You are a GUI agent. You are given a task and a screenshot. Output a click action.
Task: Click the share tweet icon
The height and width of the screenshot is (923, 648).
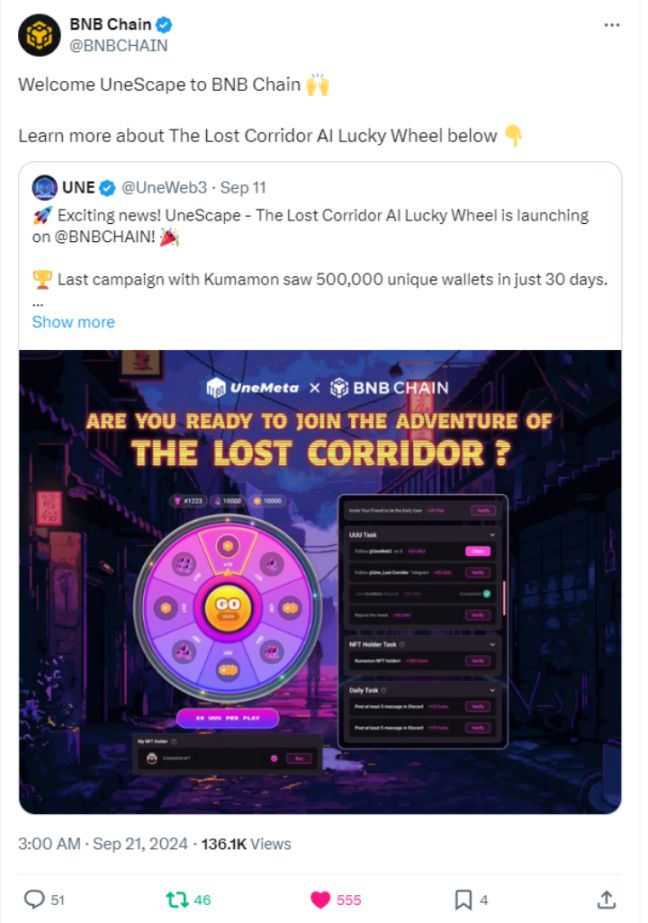tap(606, 900)
